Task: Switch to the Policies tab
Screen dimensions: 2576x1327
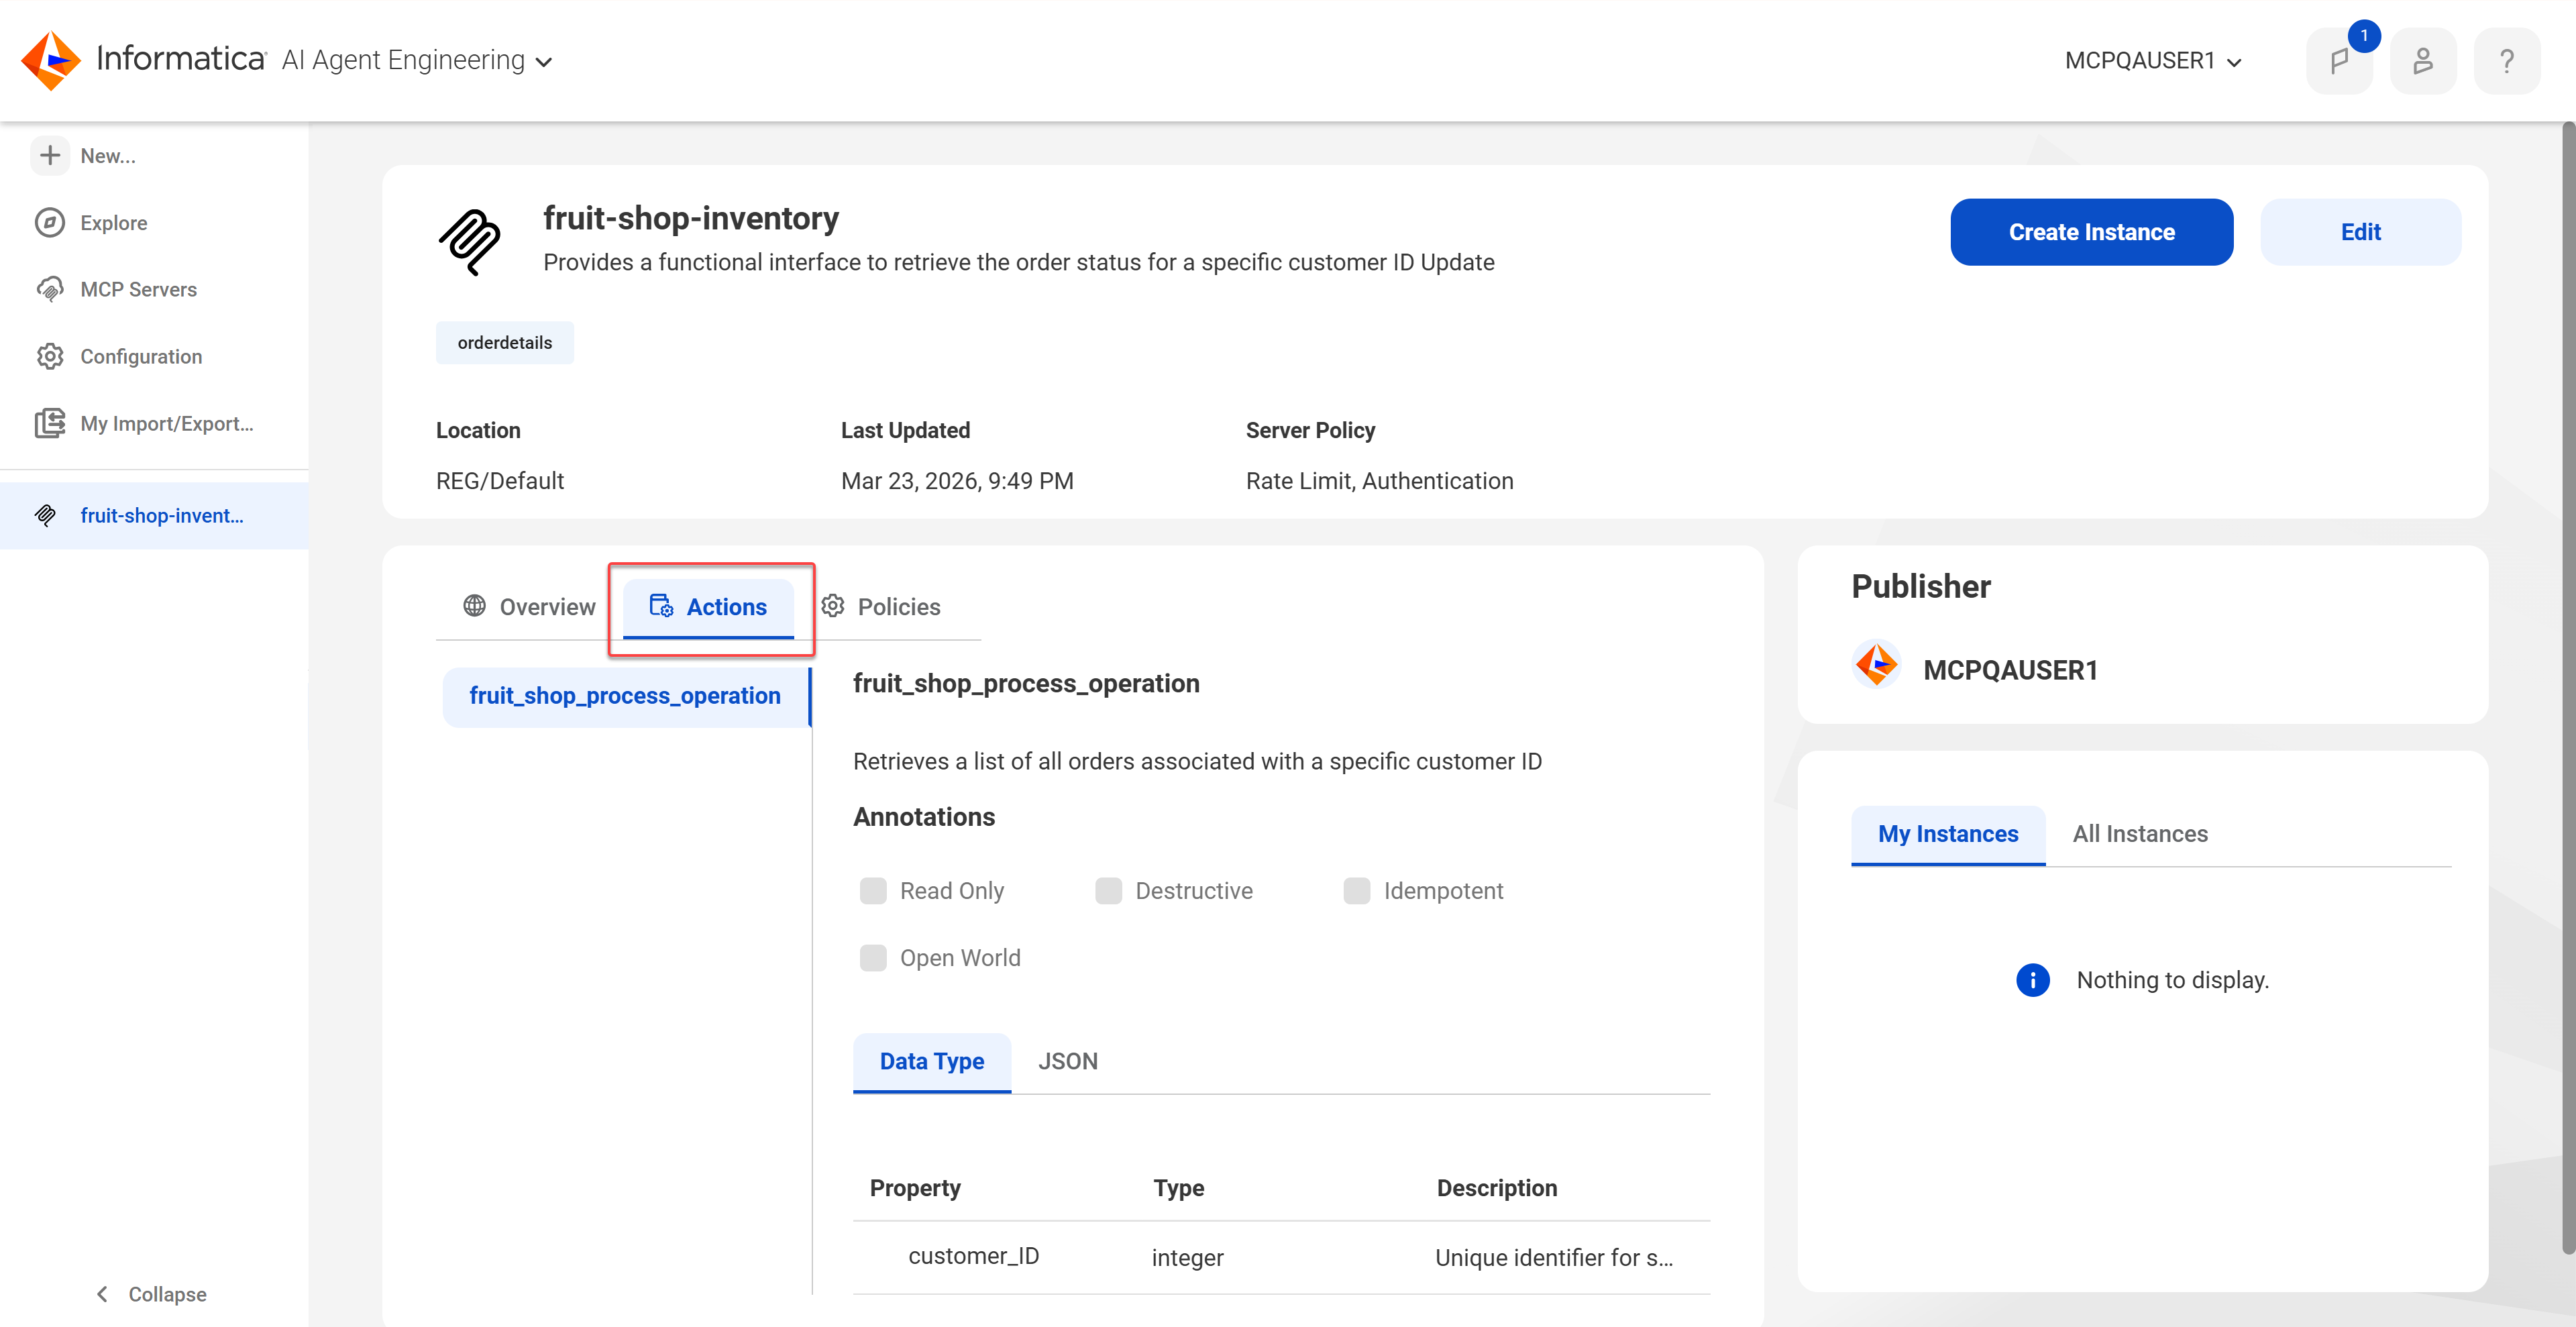Action: tap(880, 606)
